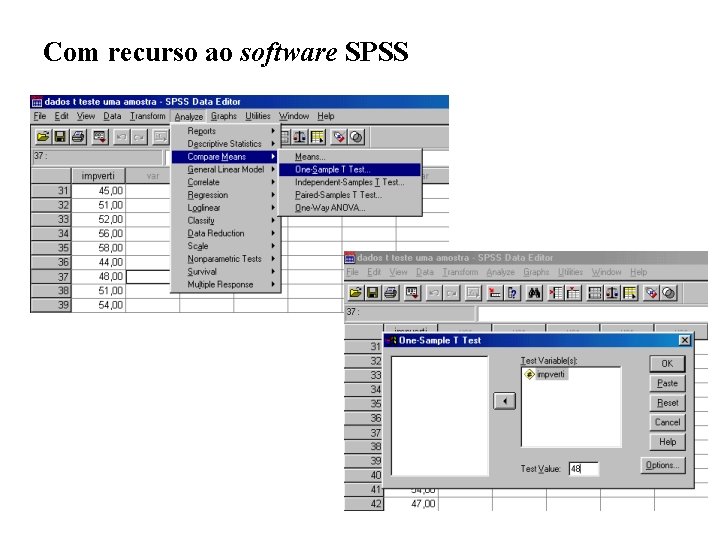Click the left-arrow move variable button
The width and height of the screenshot is (720, 540).
coord(504,401)
